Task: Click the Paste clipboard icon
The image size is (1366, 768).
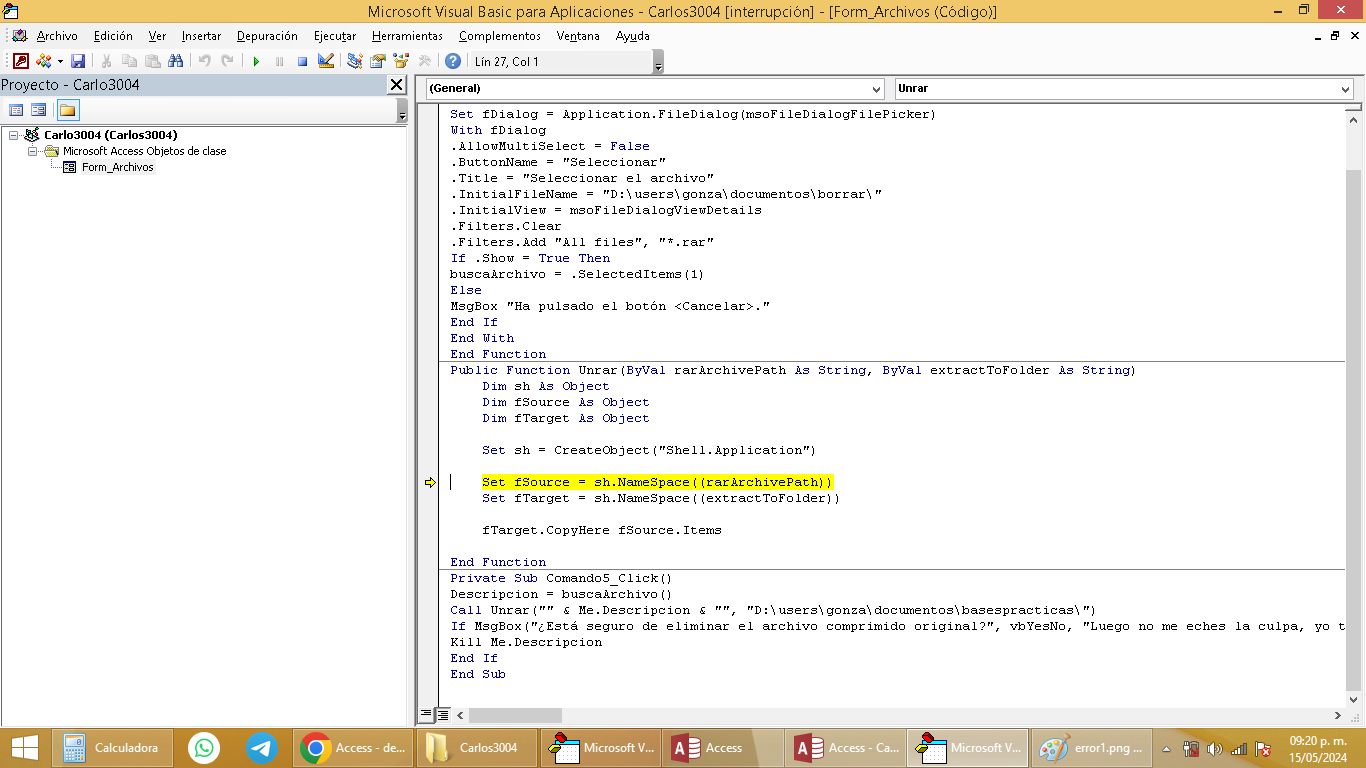Action: (152, 61)
